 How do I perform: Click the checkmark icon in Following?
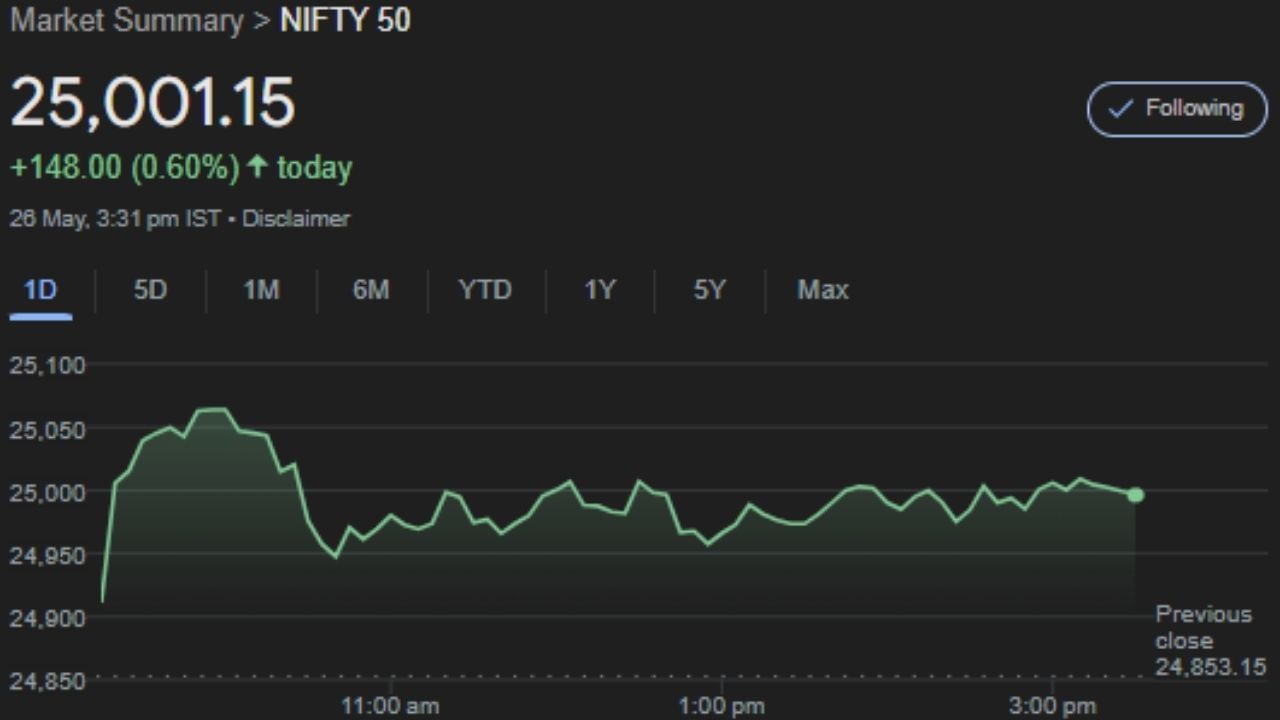point(1121,109)
